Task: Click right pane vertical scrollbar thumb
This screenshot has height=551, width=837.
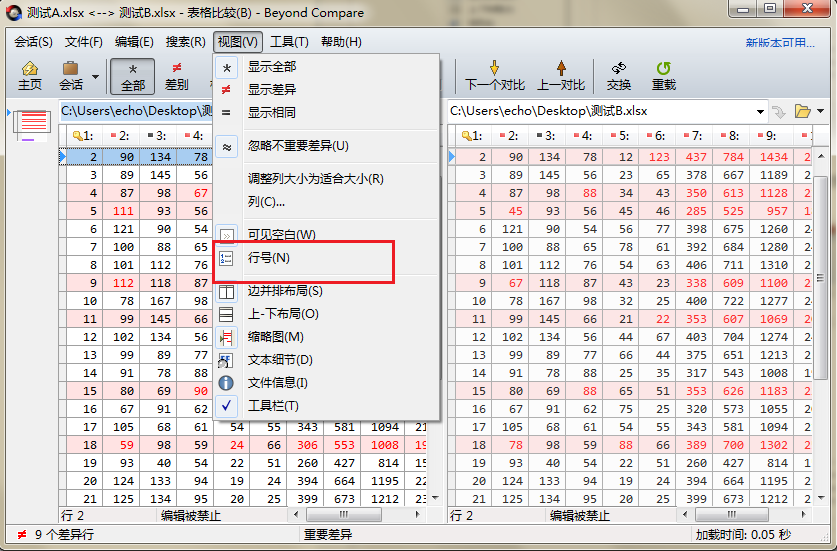Action: click(x=821, y=277)
